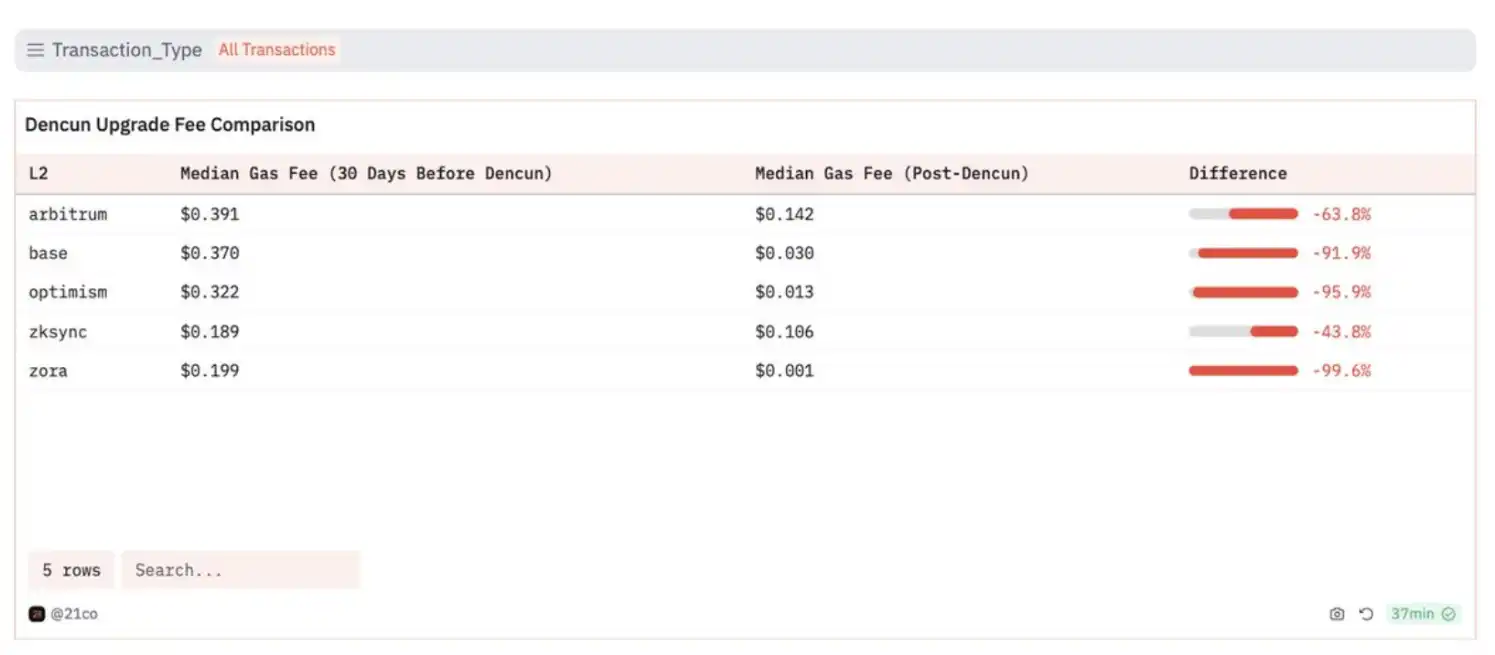1495x655 pixels.
Task: Sort by the L2 column header
Action: 38,173
